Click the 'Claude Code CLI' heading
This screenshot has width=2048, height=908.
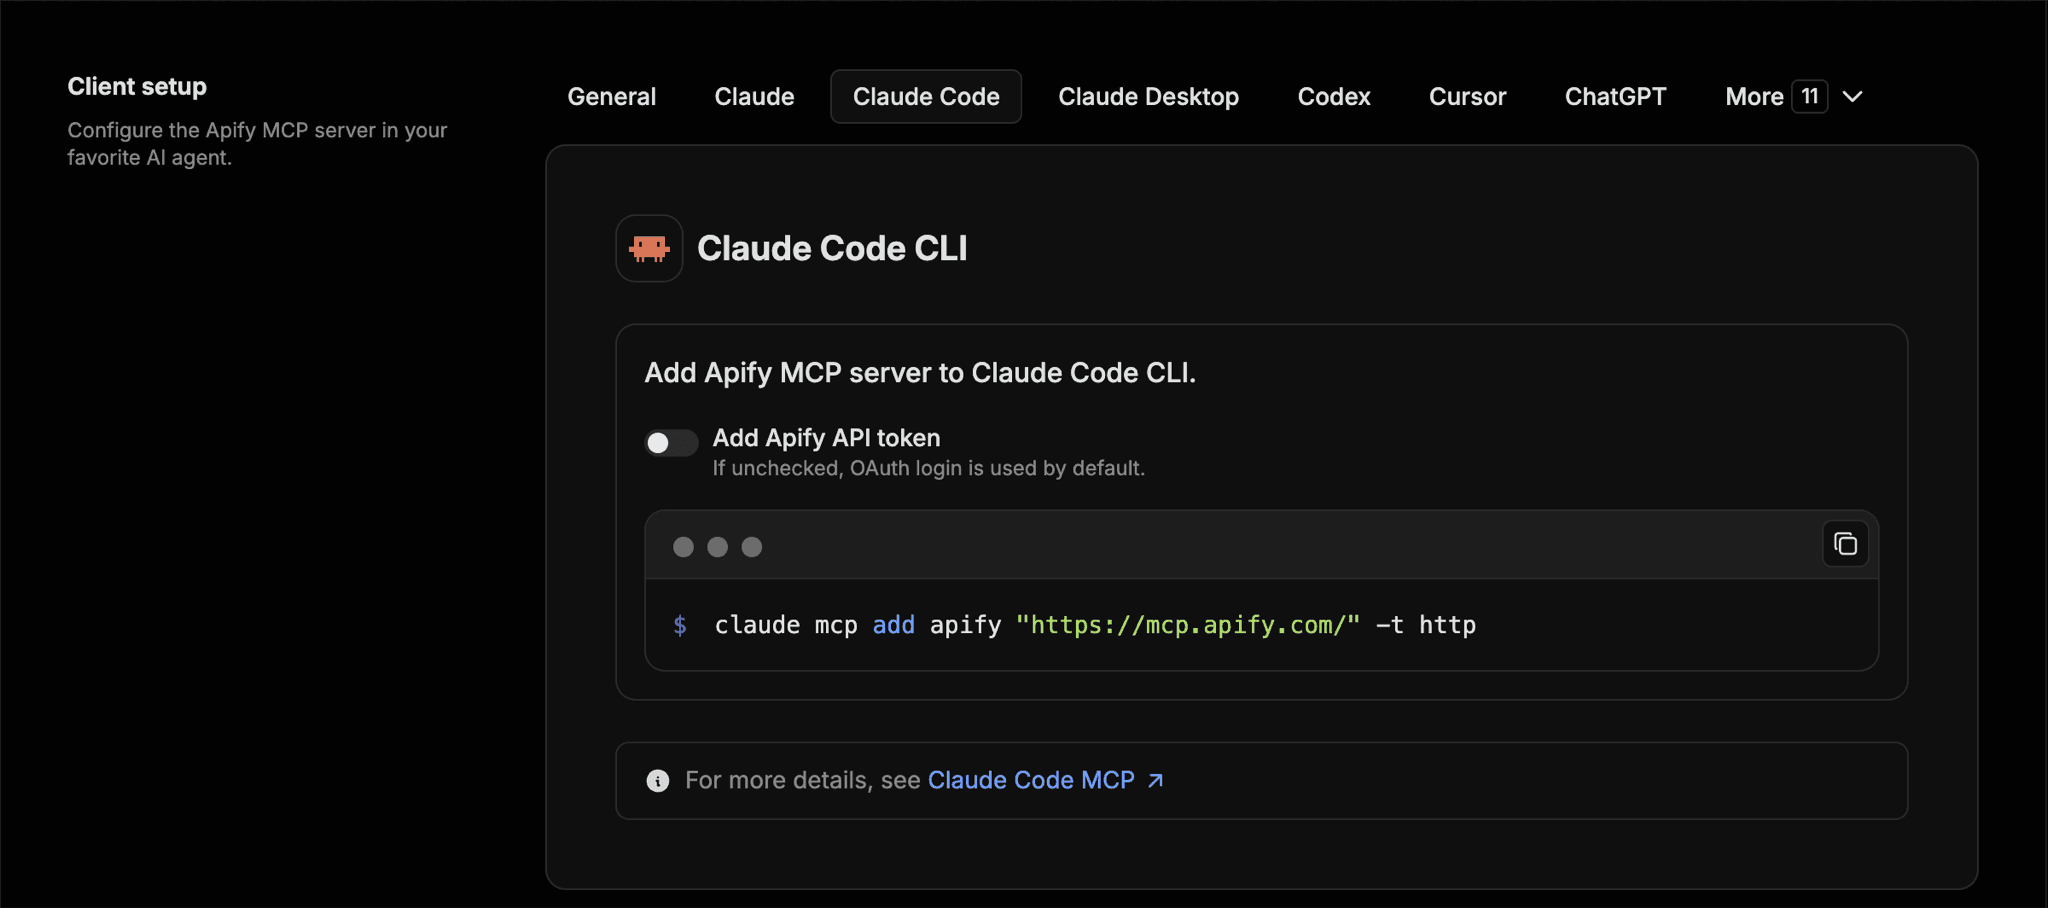(x=832, y=248)
